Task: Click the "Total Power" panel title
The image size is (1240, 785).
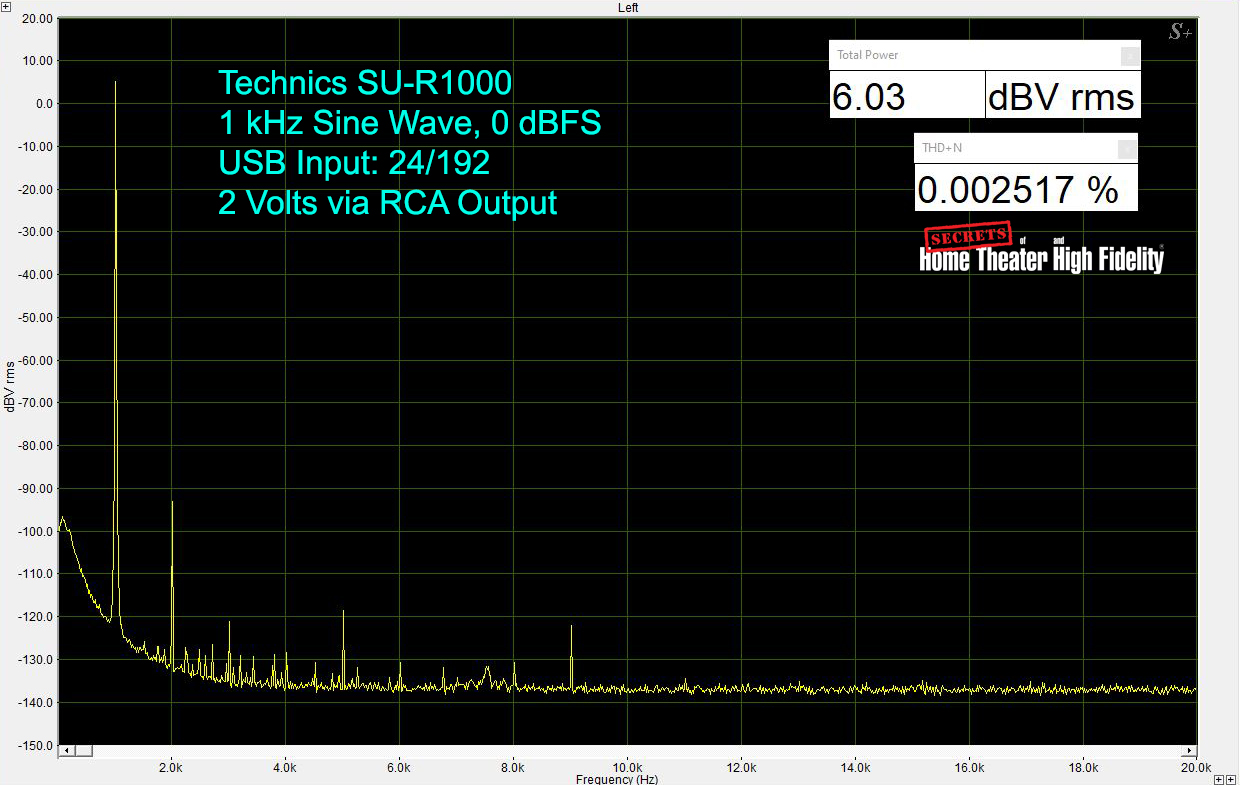Action: (x=867, y=55)
